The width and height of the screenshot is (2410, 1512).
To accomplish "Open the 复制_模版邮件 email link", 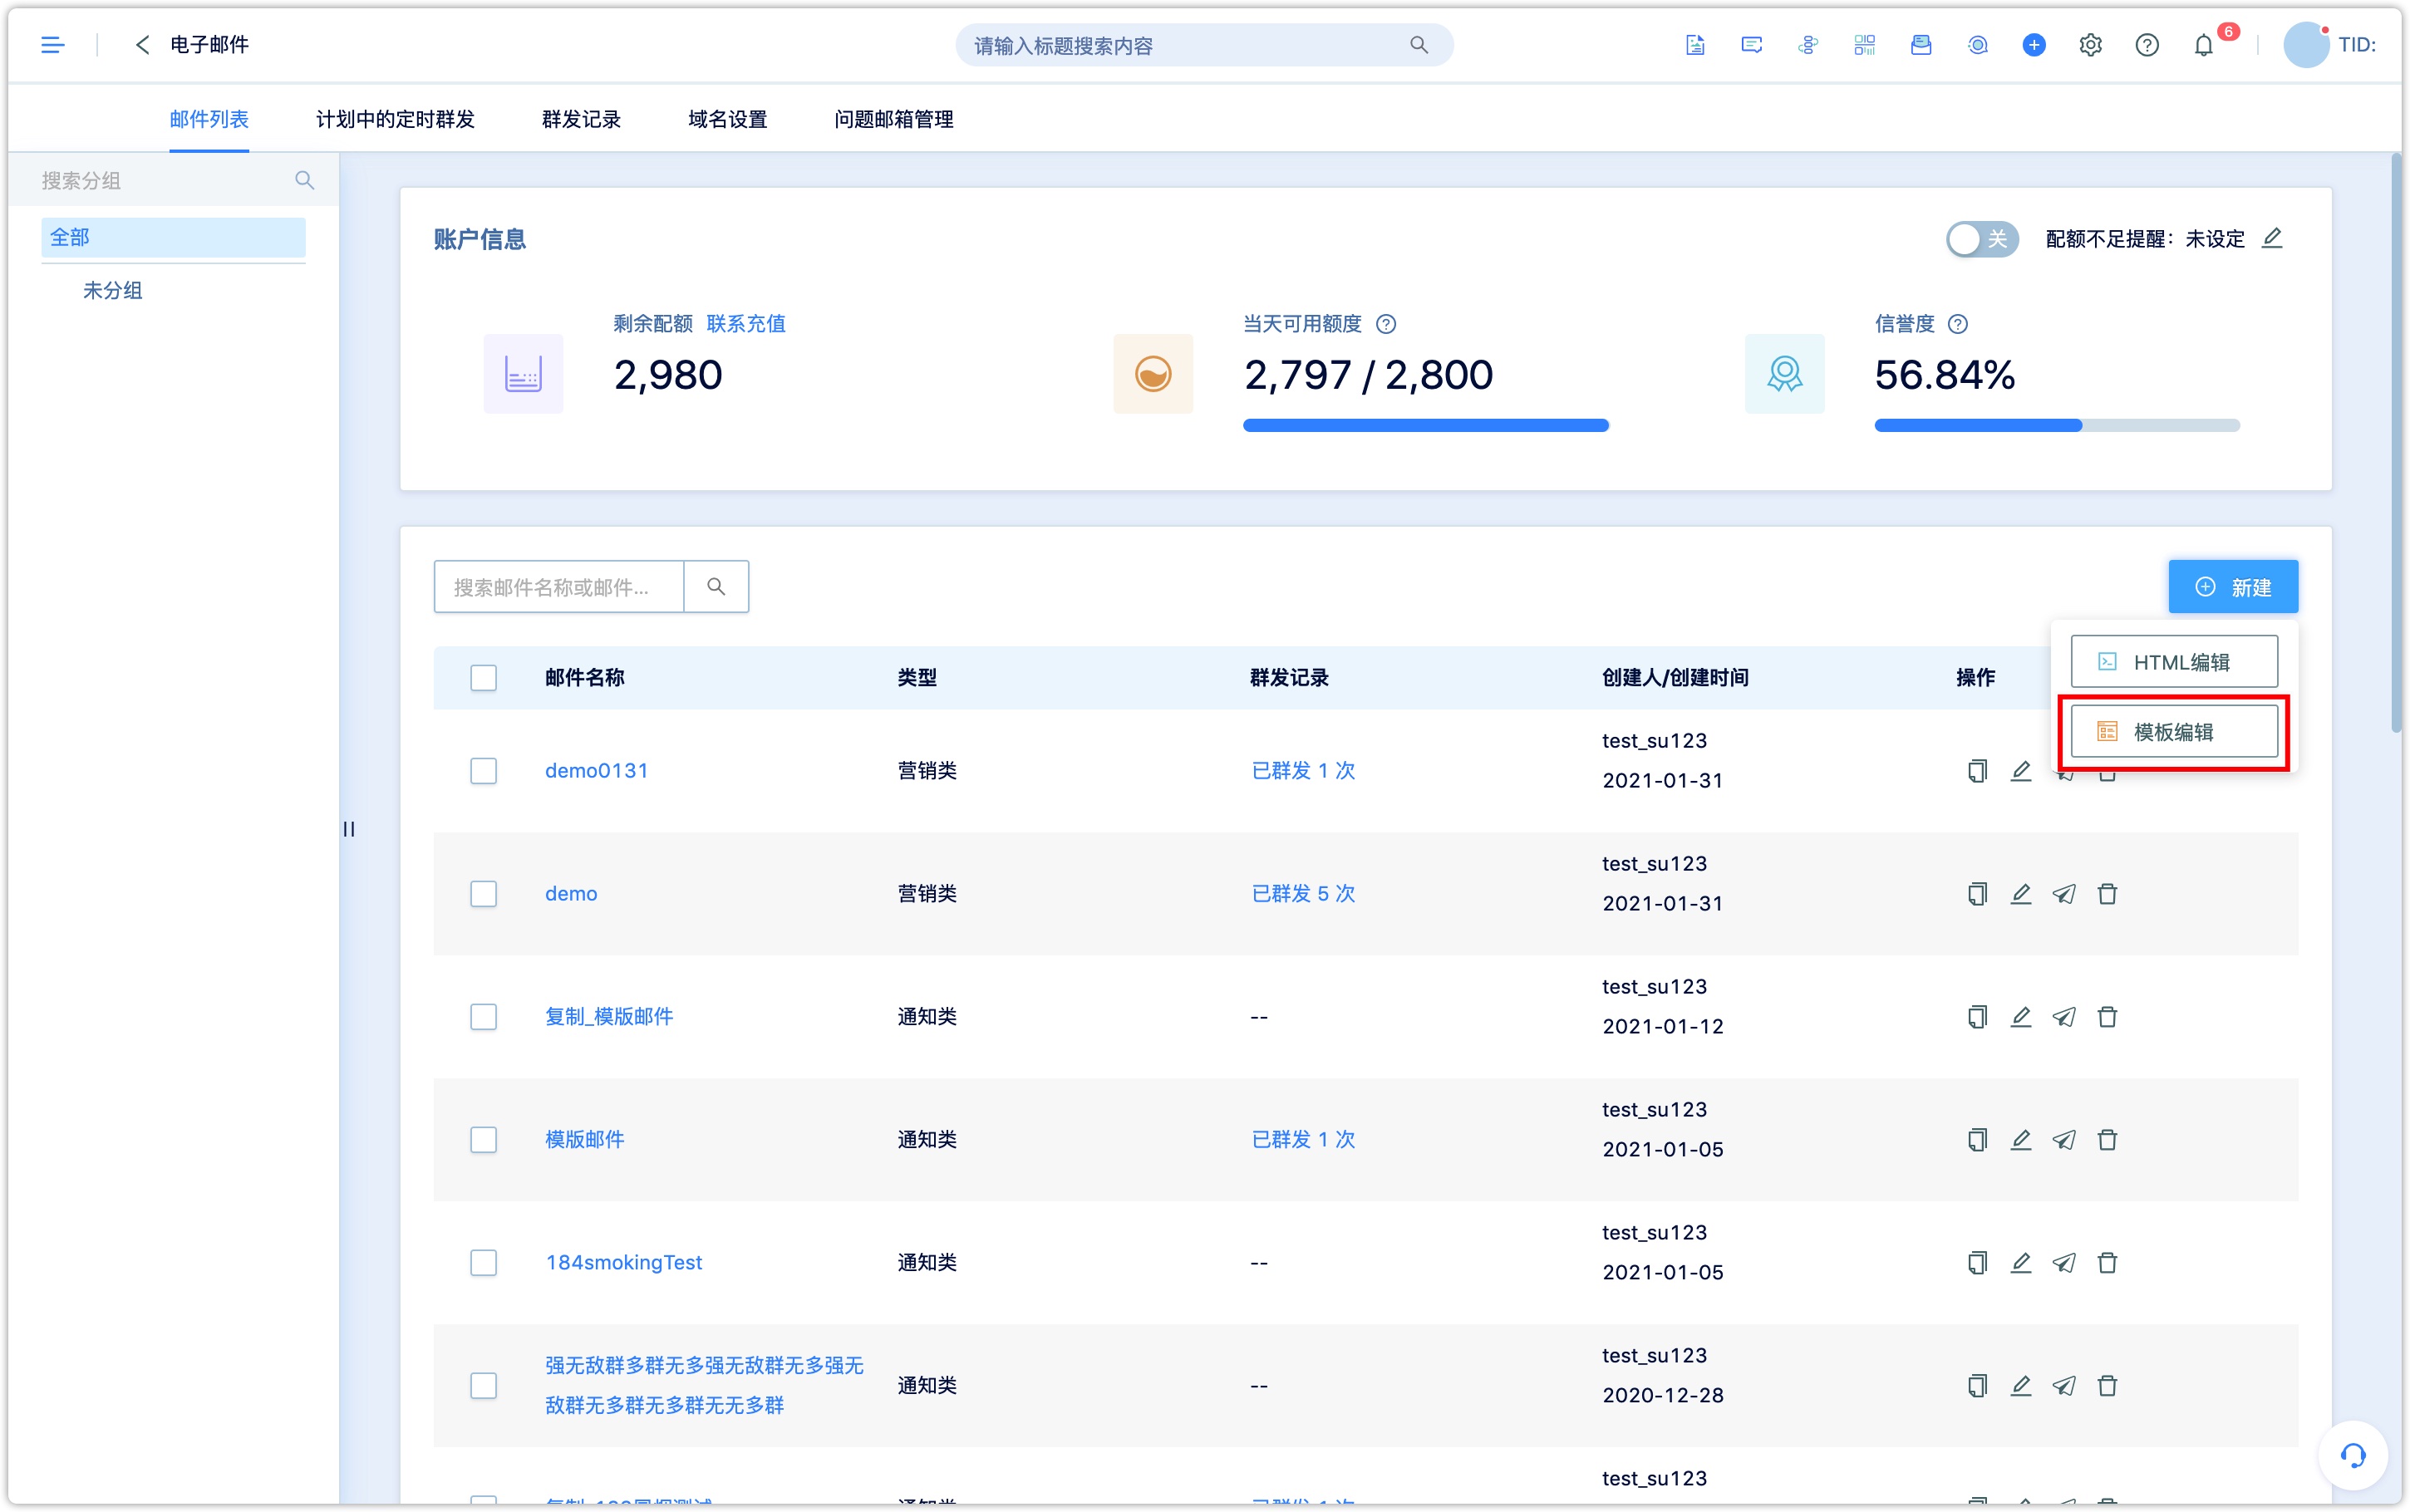I will point(609,1017).
